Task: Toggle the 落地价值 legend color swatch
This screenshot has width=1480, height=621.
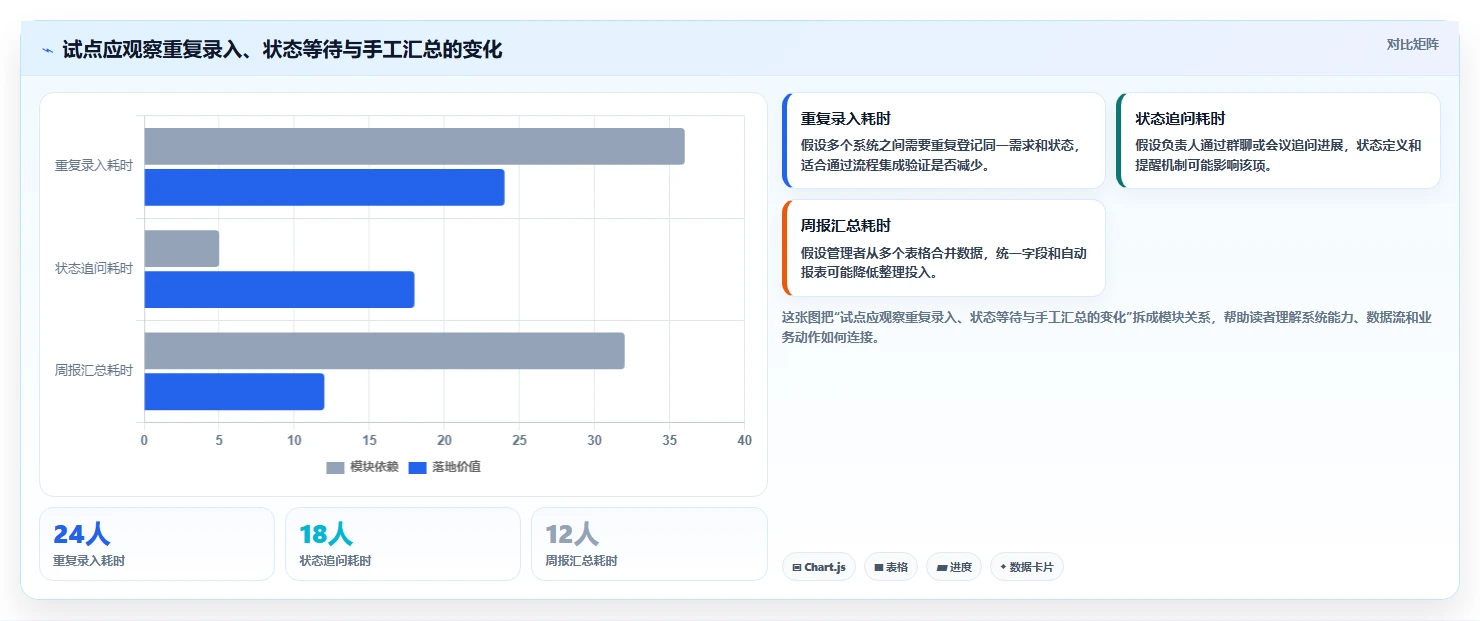Action: pyautogui.click(x=418, y=467)
